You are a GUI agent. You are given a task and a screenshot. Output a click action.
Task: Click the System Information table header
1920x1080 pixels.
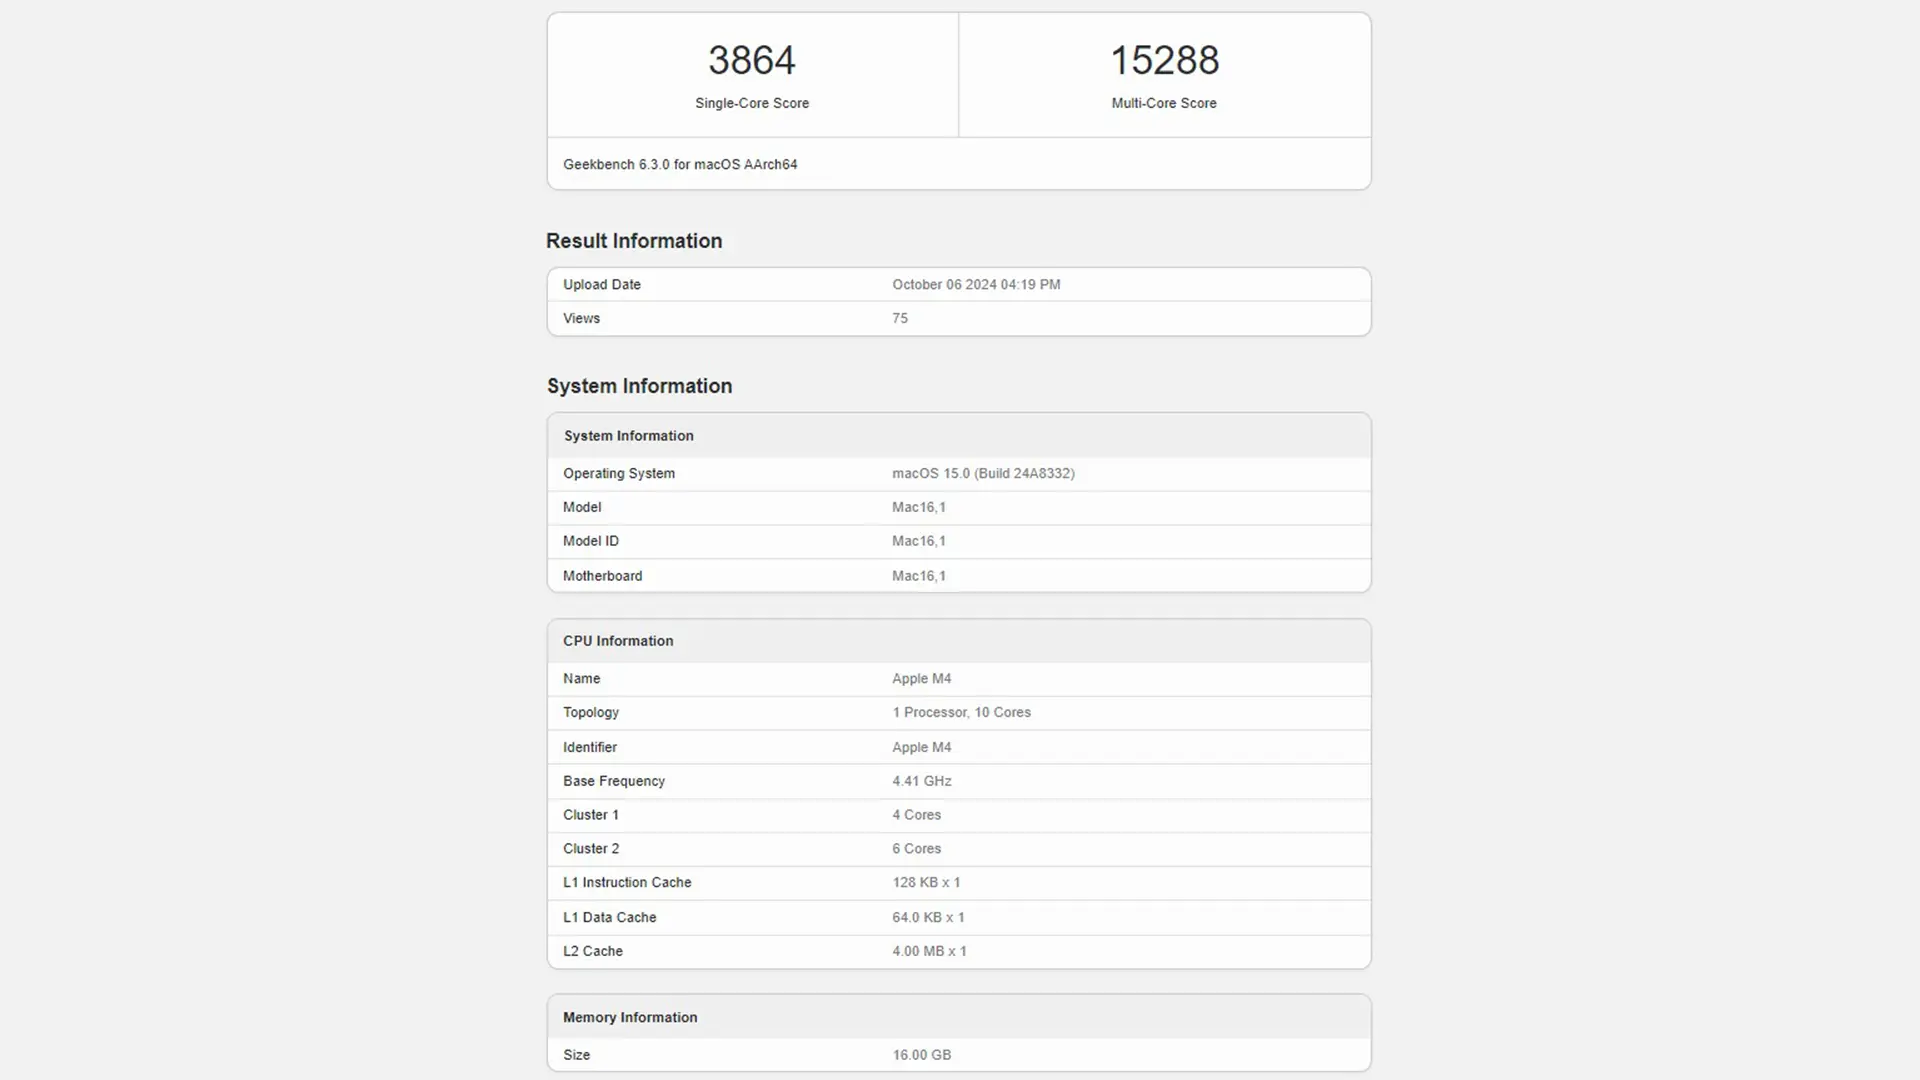[x=628, y=436]
